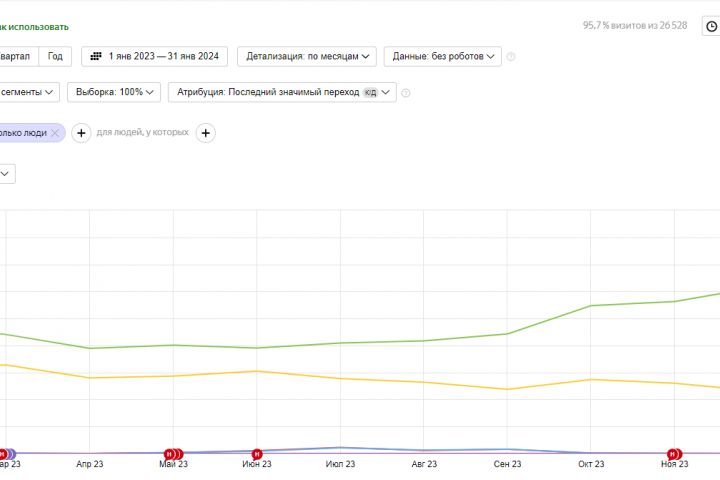Open the date range picker 1 янв 2023 — 31 янв 2024
The height and width of the screenshot is (480, 720).
[154, 56]
